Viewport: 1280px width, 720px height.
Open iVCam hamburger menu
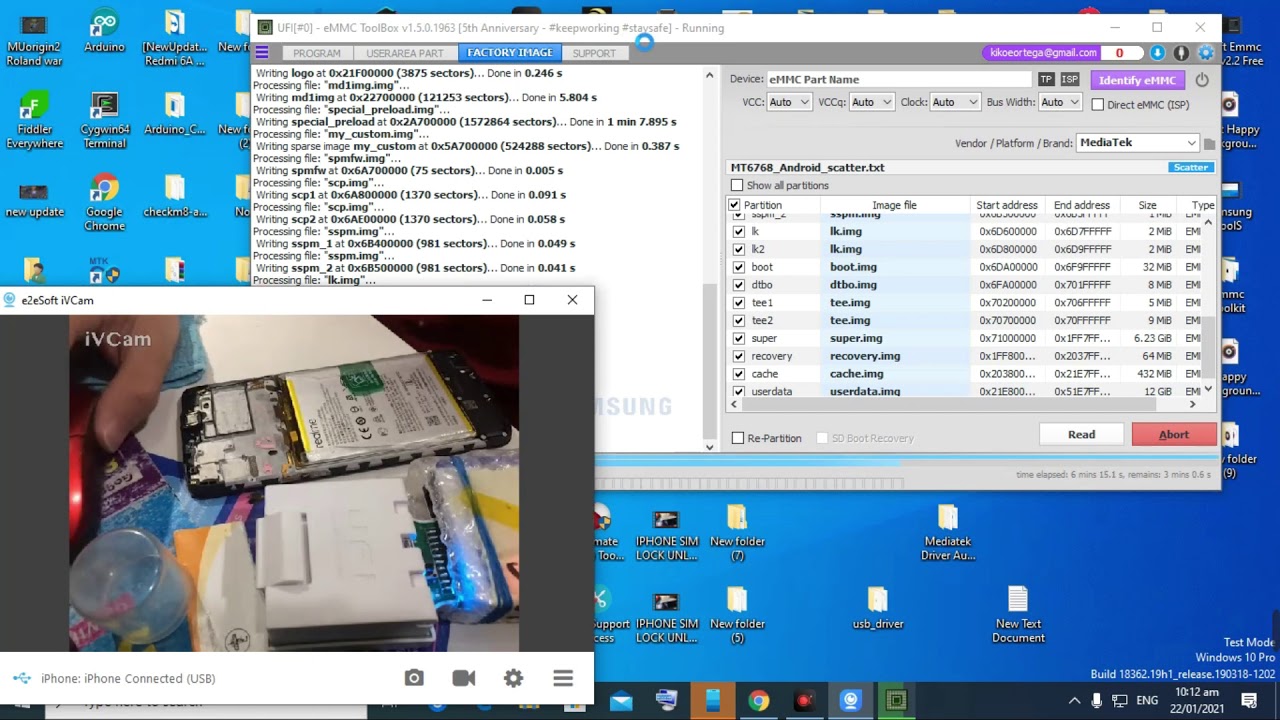tap(563, 678)
